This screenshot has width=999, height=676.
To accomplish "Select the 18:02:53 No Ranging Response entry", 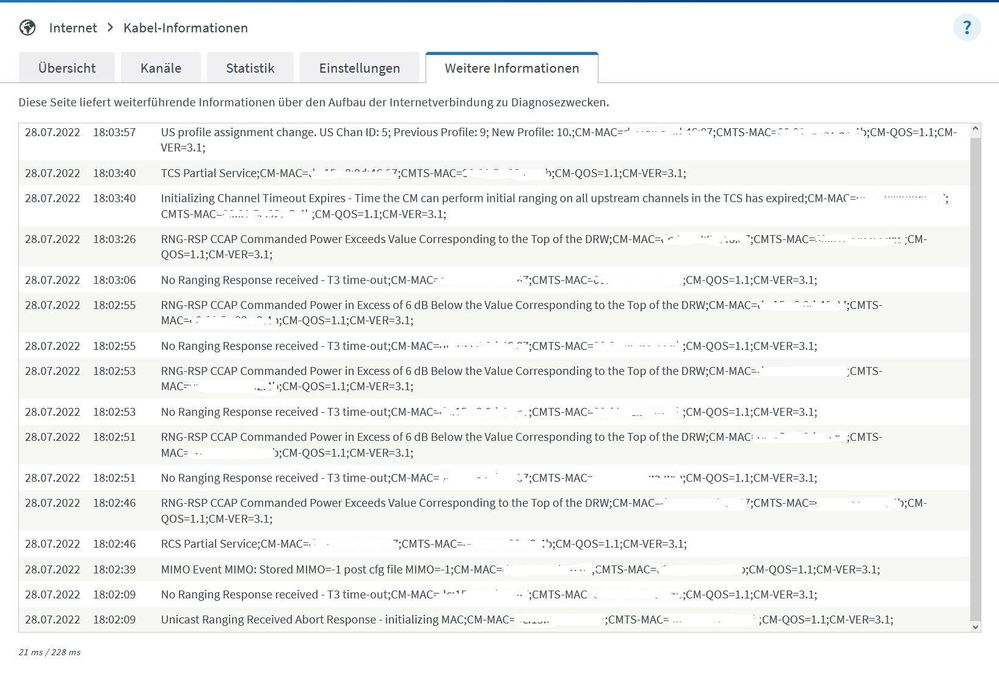I will [x=494, y=412].
